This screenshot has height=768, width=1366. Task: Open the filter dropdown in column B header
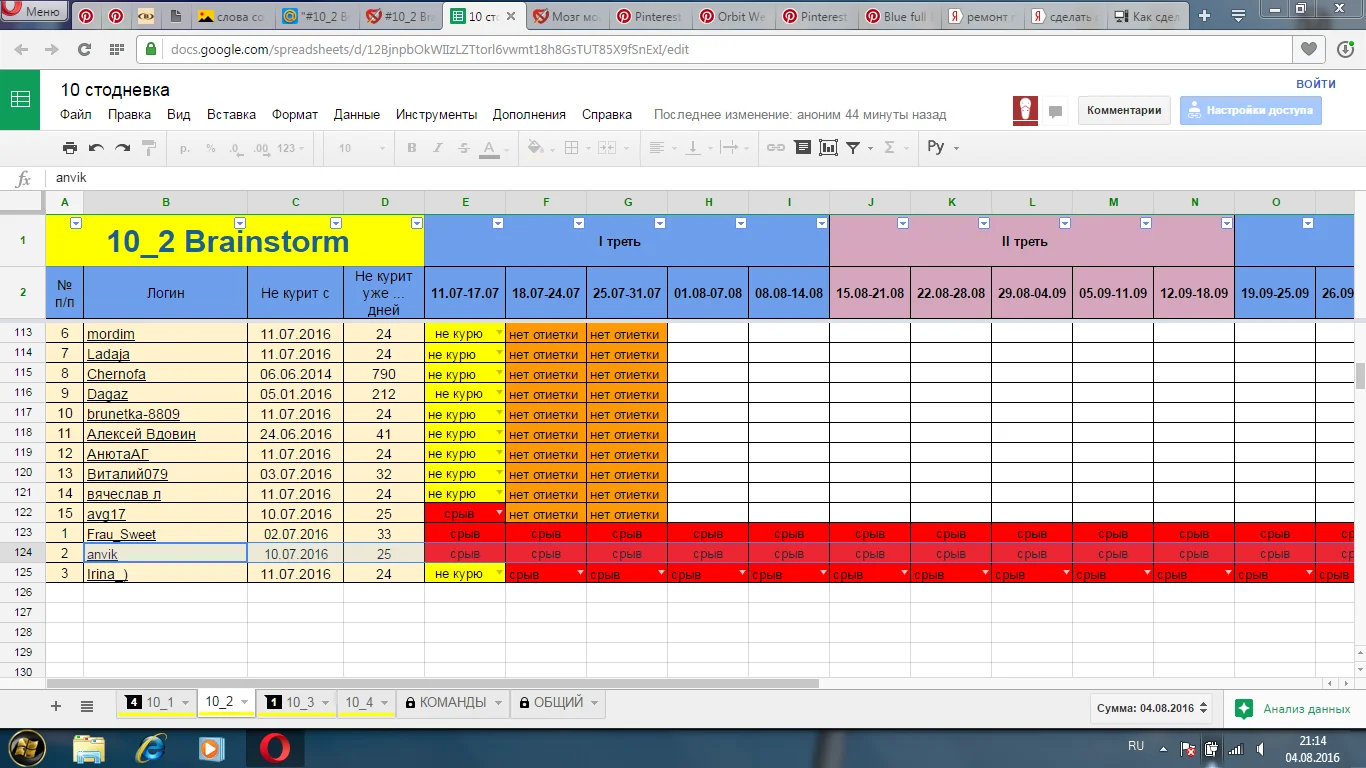coord(239,223)
